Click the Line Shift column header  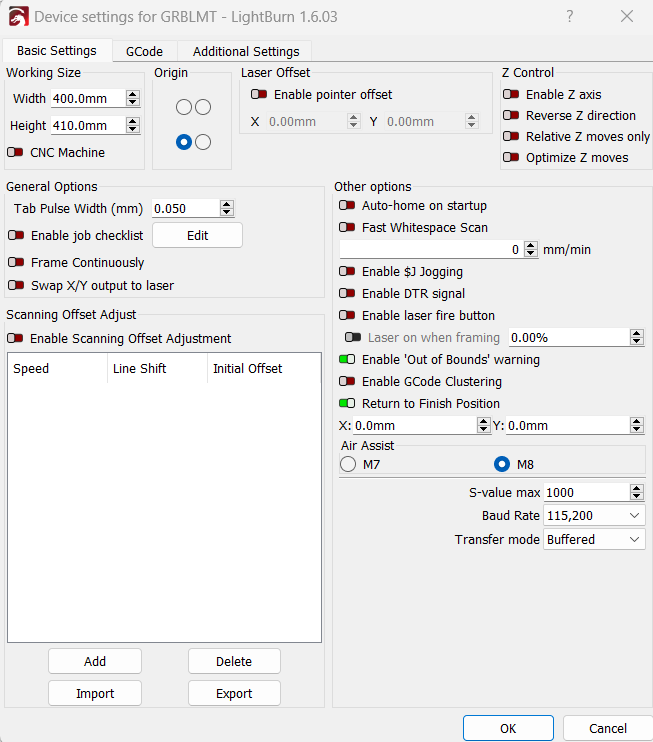(x=158, y=368)
